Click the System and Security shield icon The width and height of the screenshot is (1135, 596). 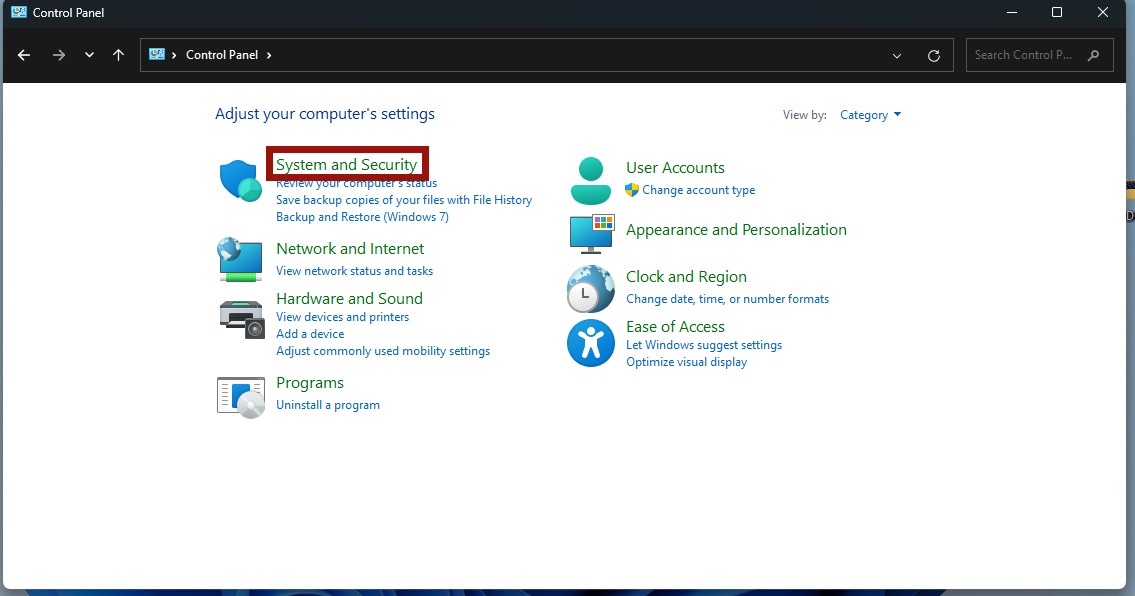click(239, 180)
